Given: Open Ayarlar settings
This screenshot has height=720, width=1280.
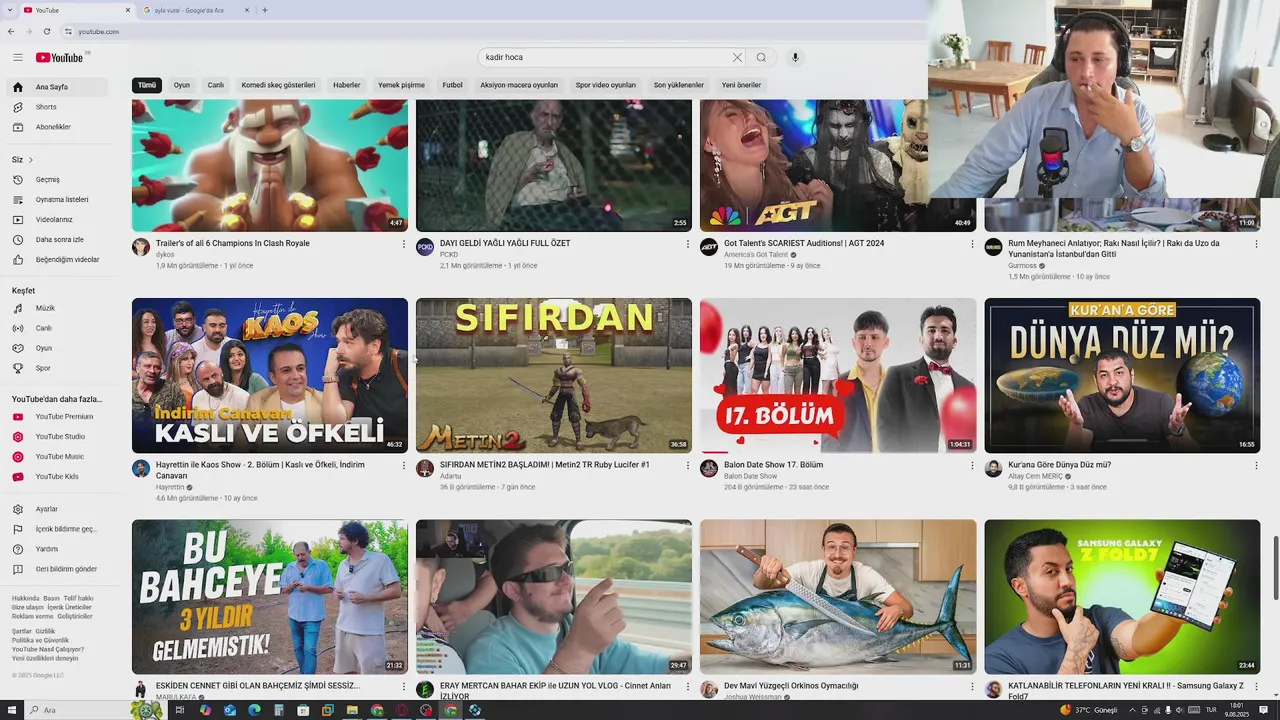Looking at the screenshot, I should [57, 509].
